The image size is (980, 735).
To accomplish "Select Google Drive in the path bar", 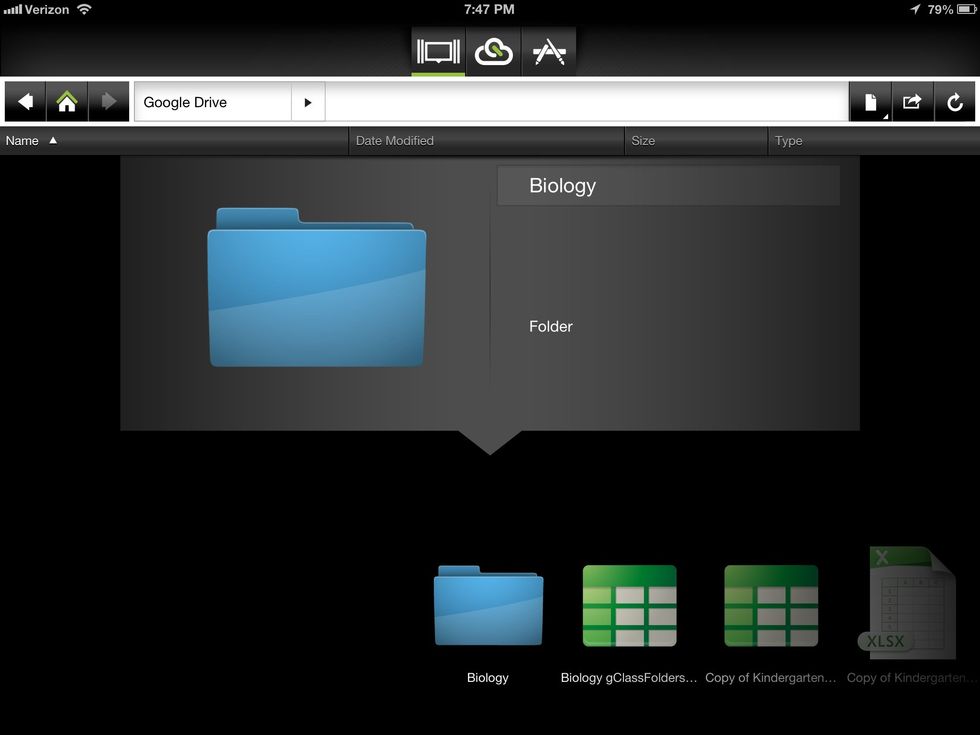I will 212,101.
